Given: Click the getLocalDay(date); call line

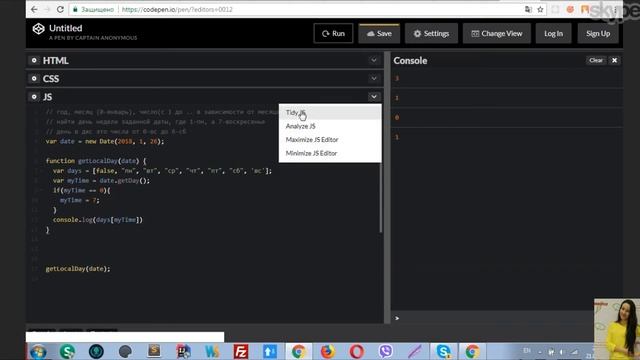Looking at the screenshot, I should pyautogui.click(x=78, y=269).
